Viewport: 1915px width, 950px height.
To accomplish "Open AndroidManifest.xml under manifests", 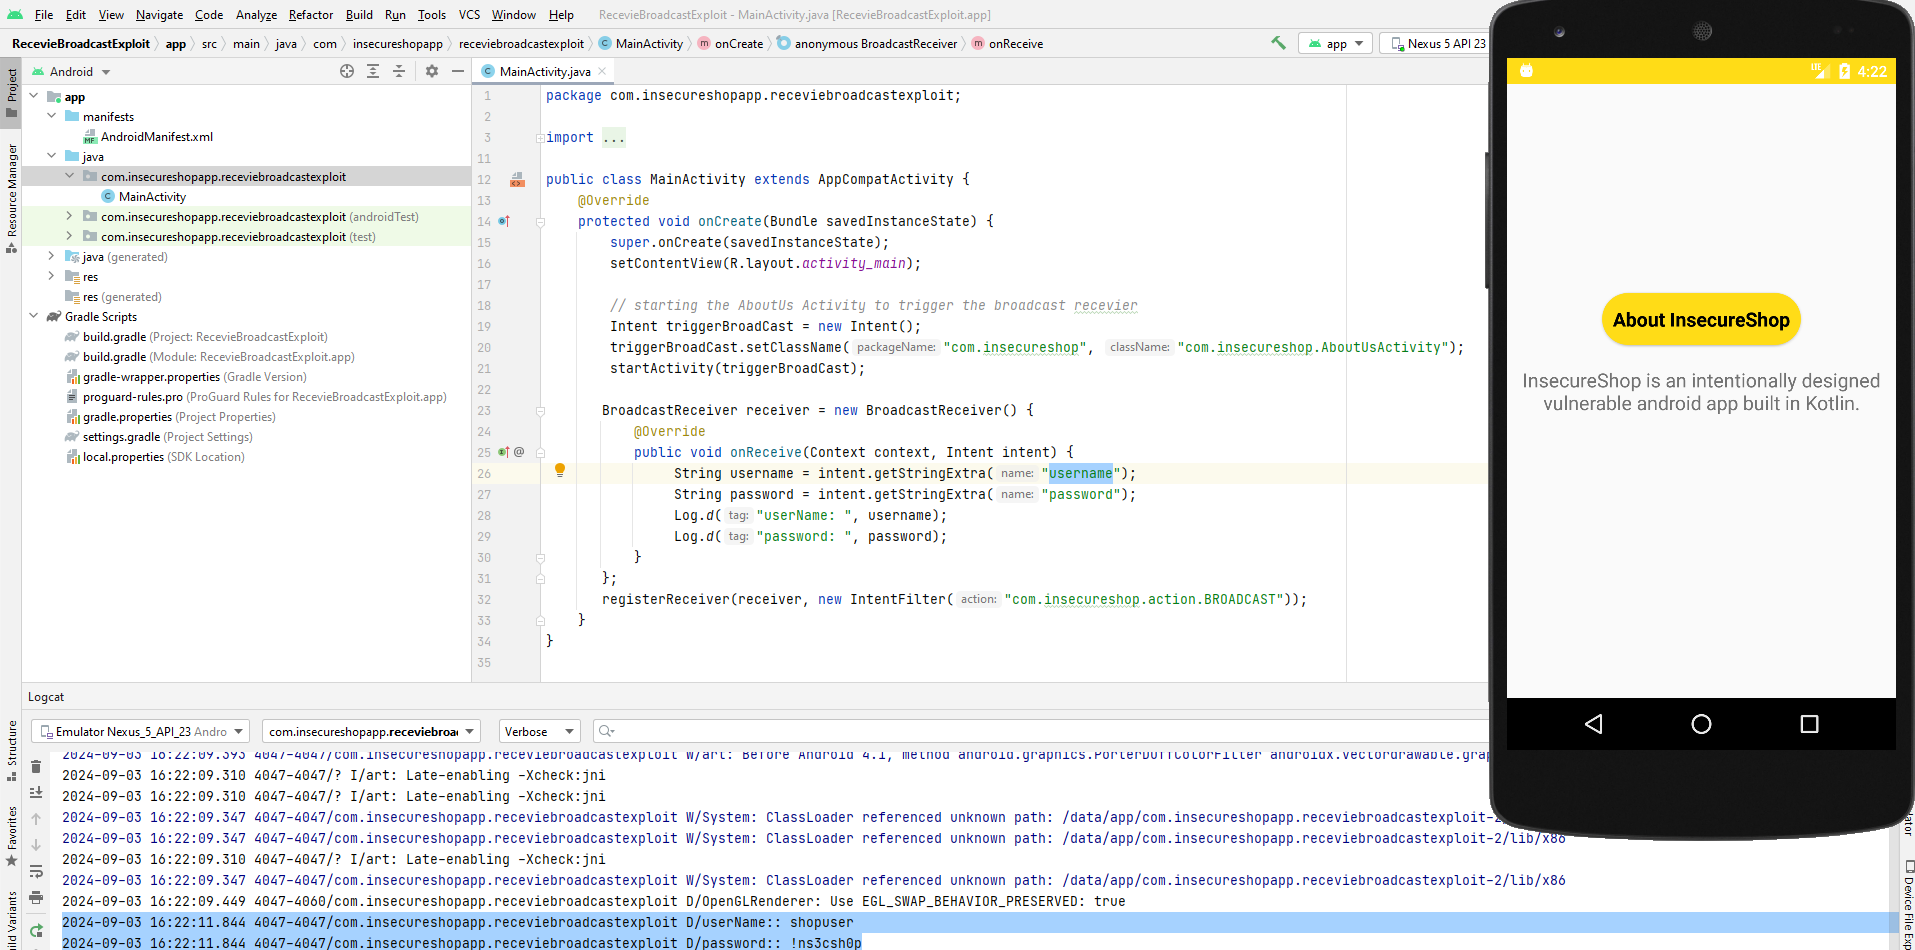I will [x=157, y=136].
